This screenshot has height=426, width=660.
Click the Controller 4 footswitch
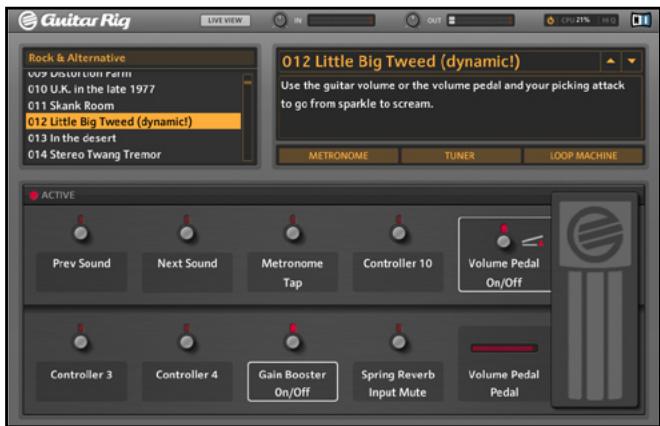[x=187, y=342]
